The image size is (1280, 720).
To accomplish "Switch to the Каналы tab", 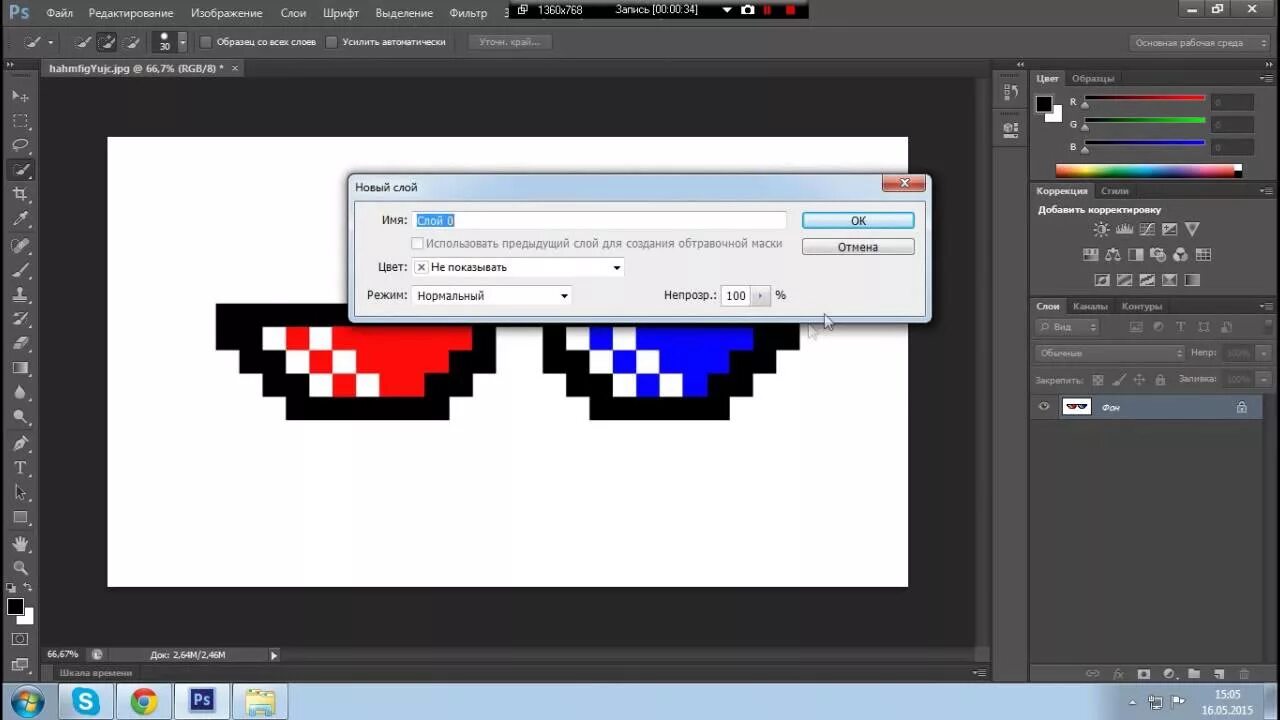I will pyautogui.click(x=1090, y=306).
